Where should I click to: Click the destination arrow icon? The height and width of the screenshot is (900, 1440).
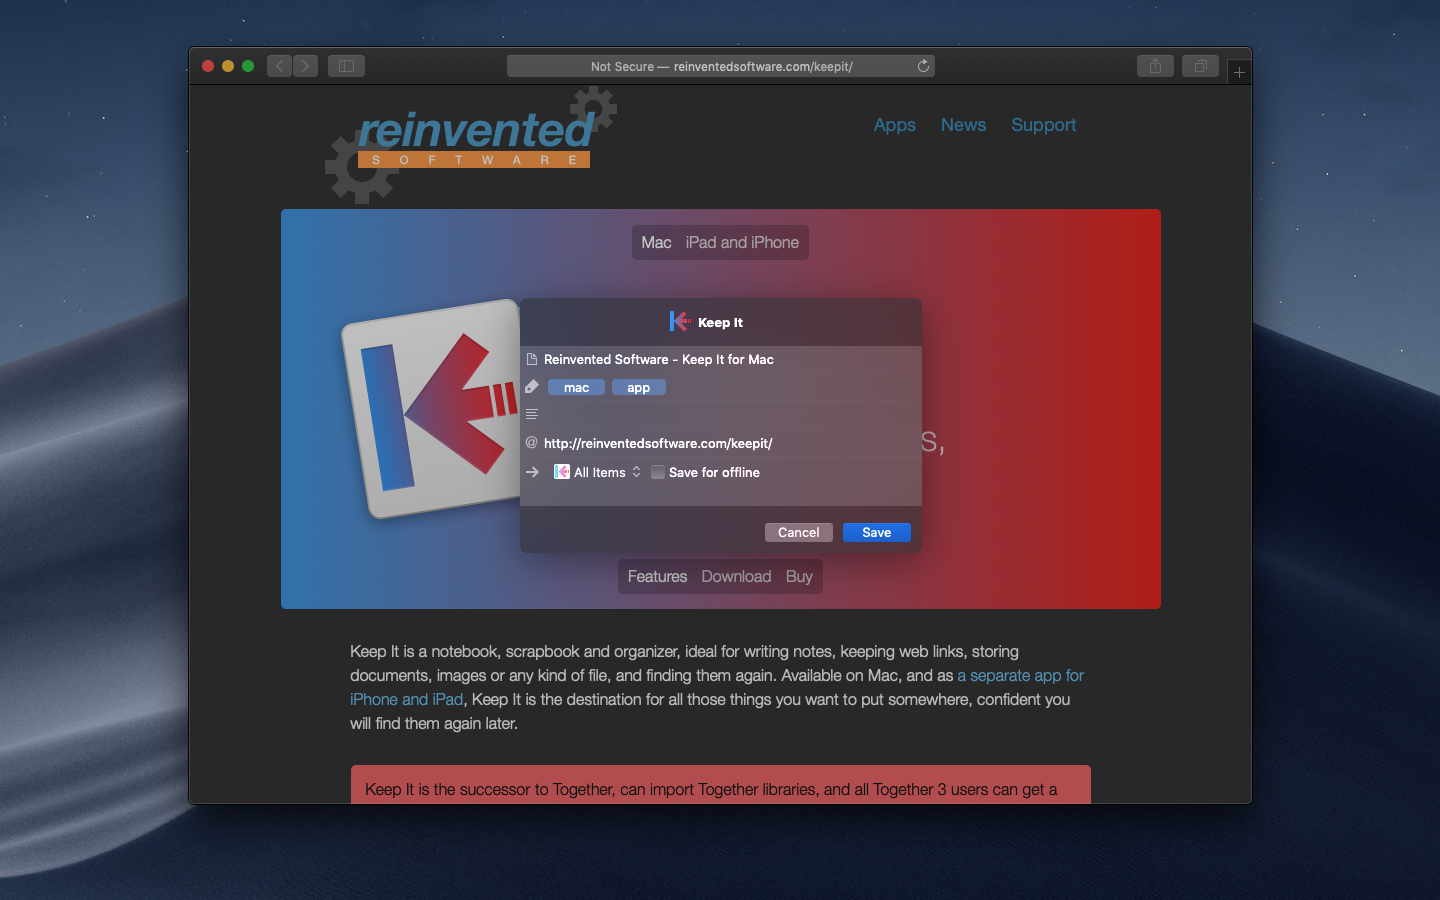[x=532, y=472]
